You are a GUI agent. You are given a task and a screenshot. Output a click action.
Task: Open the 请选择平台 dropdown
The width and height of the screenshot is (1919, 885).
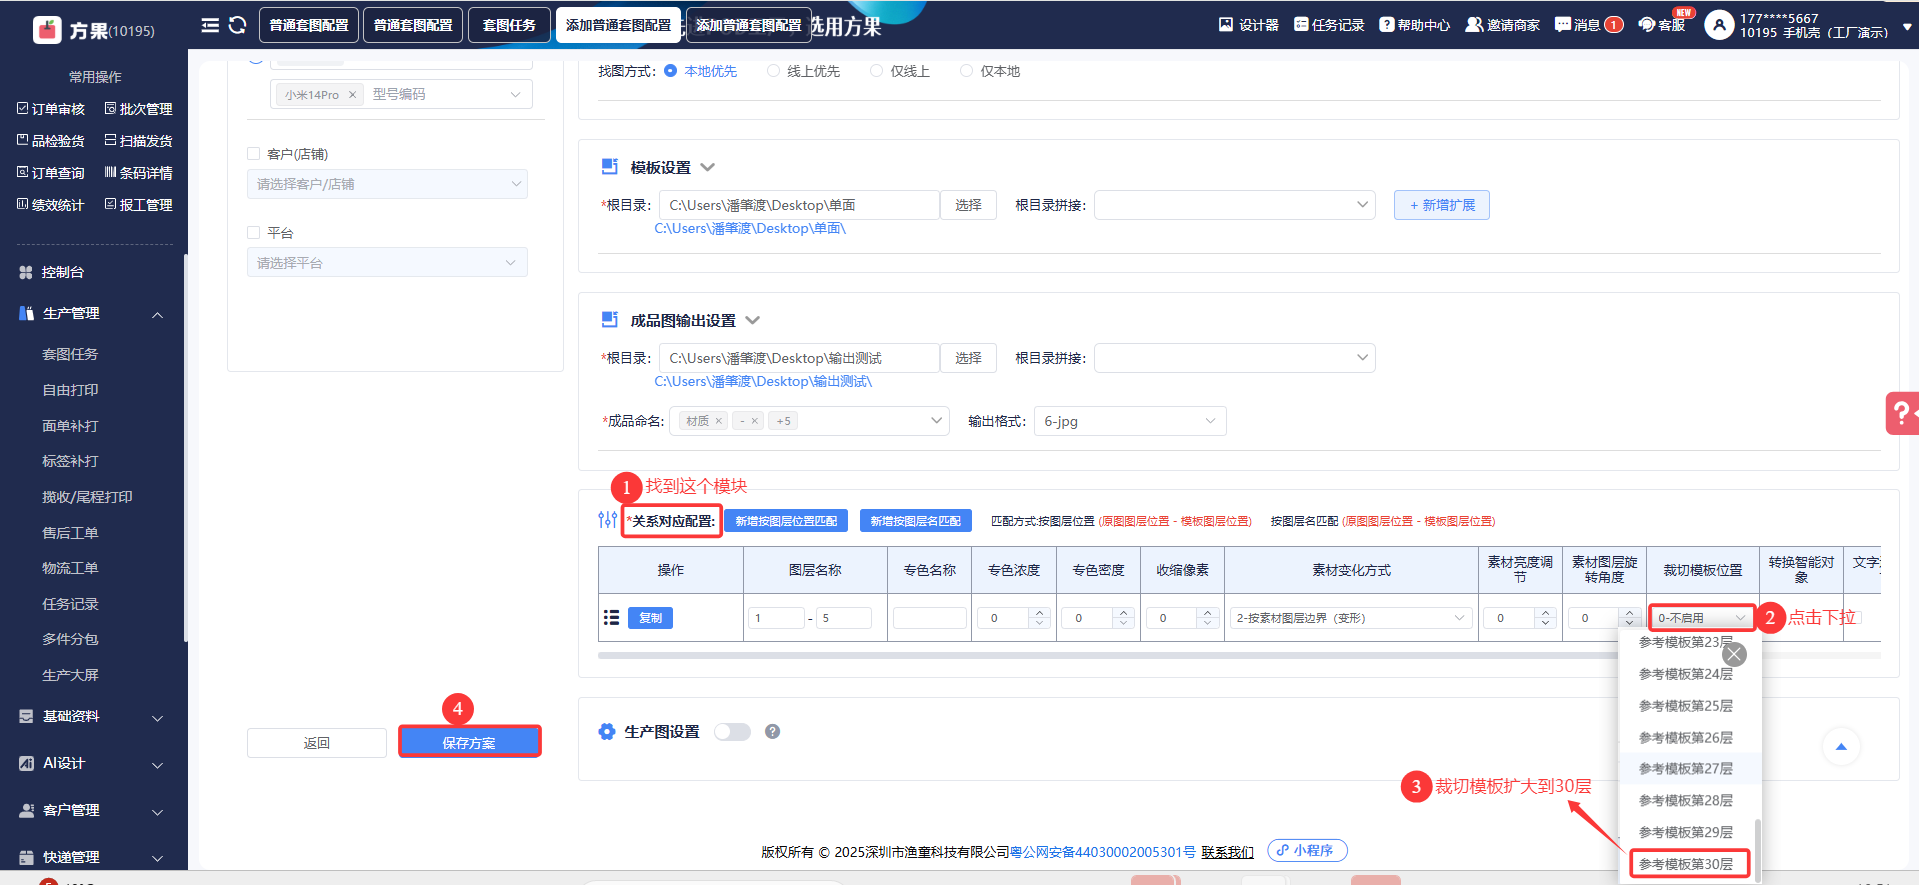[x=387, y=263]
